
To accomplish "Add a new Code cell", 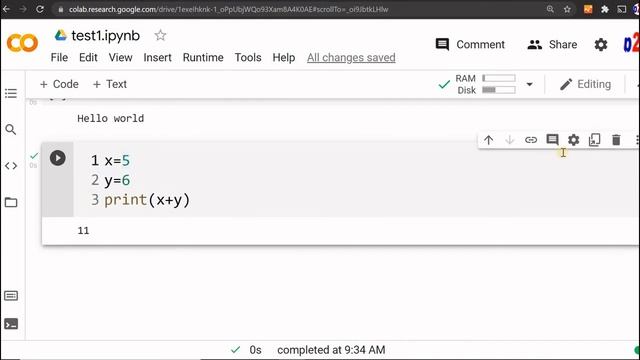I will point(59,84).
